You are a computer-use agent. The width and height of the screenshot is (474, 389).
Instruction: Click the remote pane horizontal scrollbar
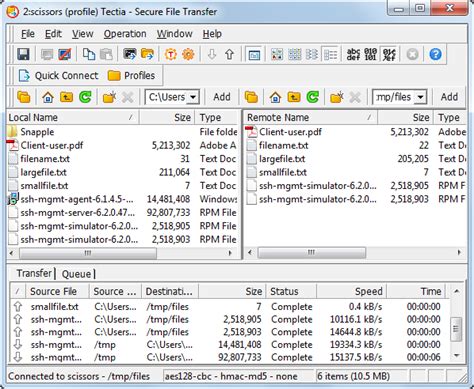pyautogui.click(x=311, y=252)
